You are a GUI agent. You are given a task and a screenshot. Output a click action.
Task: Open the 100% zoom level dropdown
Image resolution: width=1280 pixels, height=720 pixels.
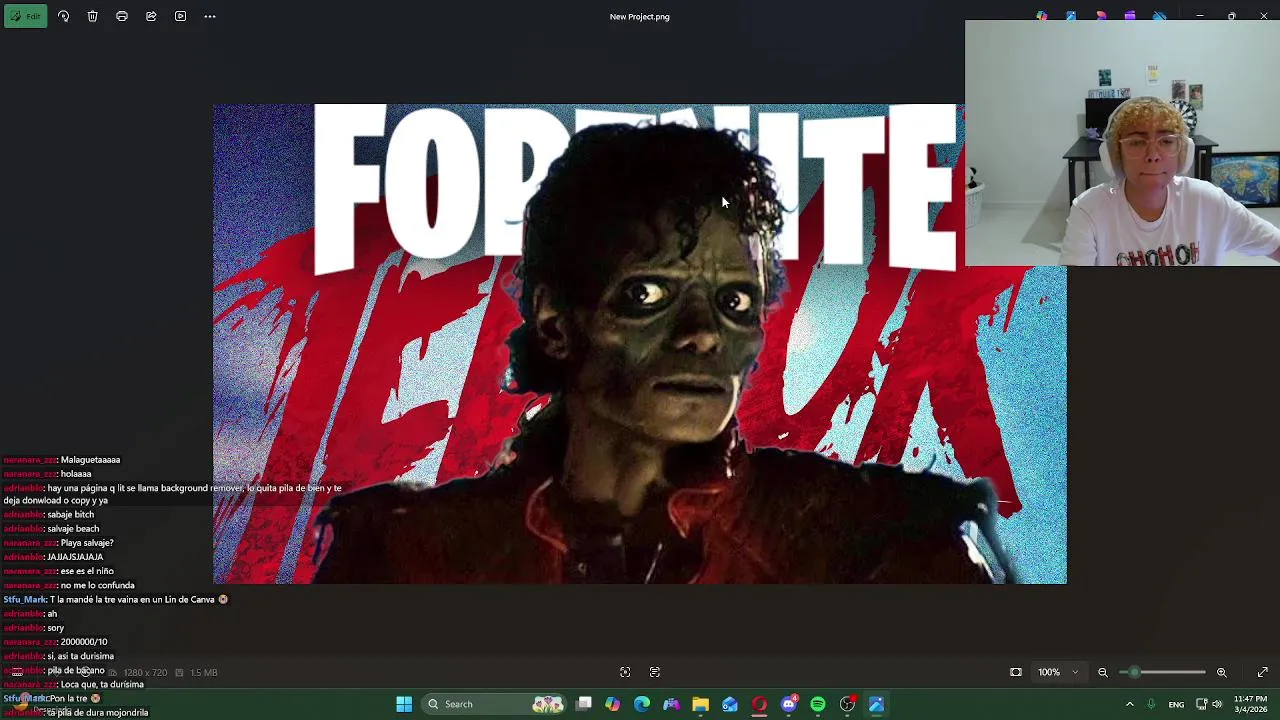[1058, 672]
